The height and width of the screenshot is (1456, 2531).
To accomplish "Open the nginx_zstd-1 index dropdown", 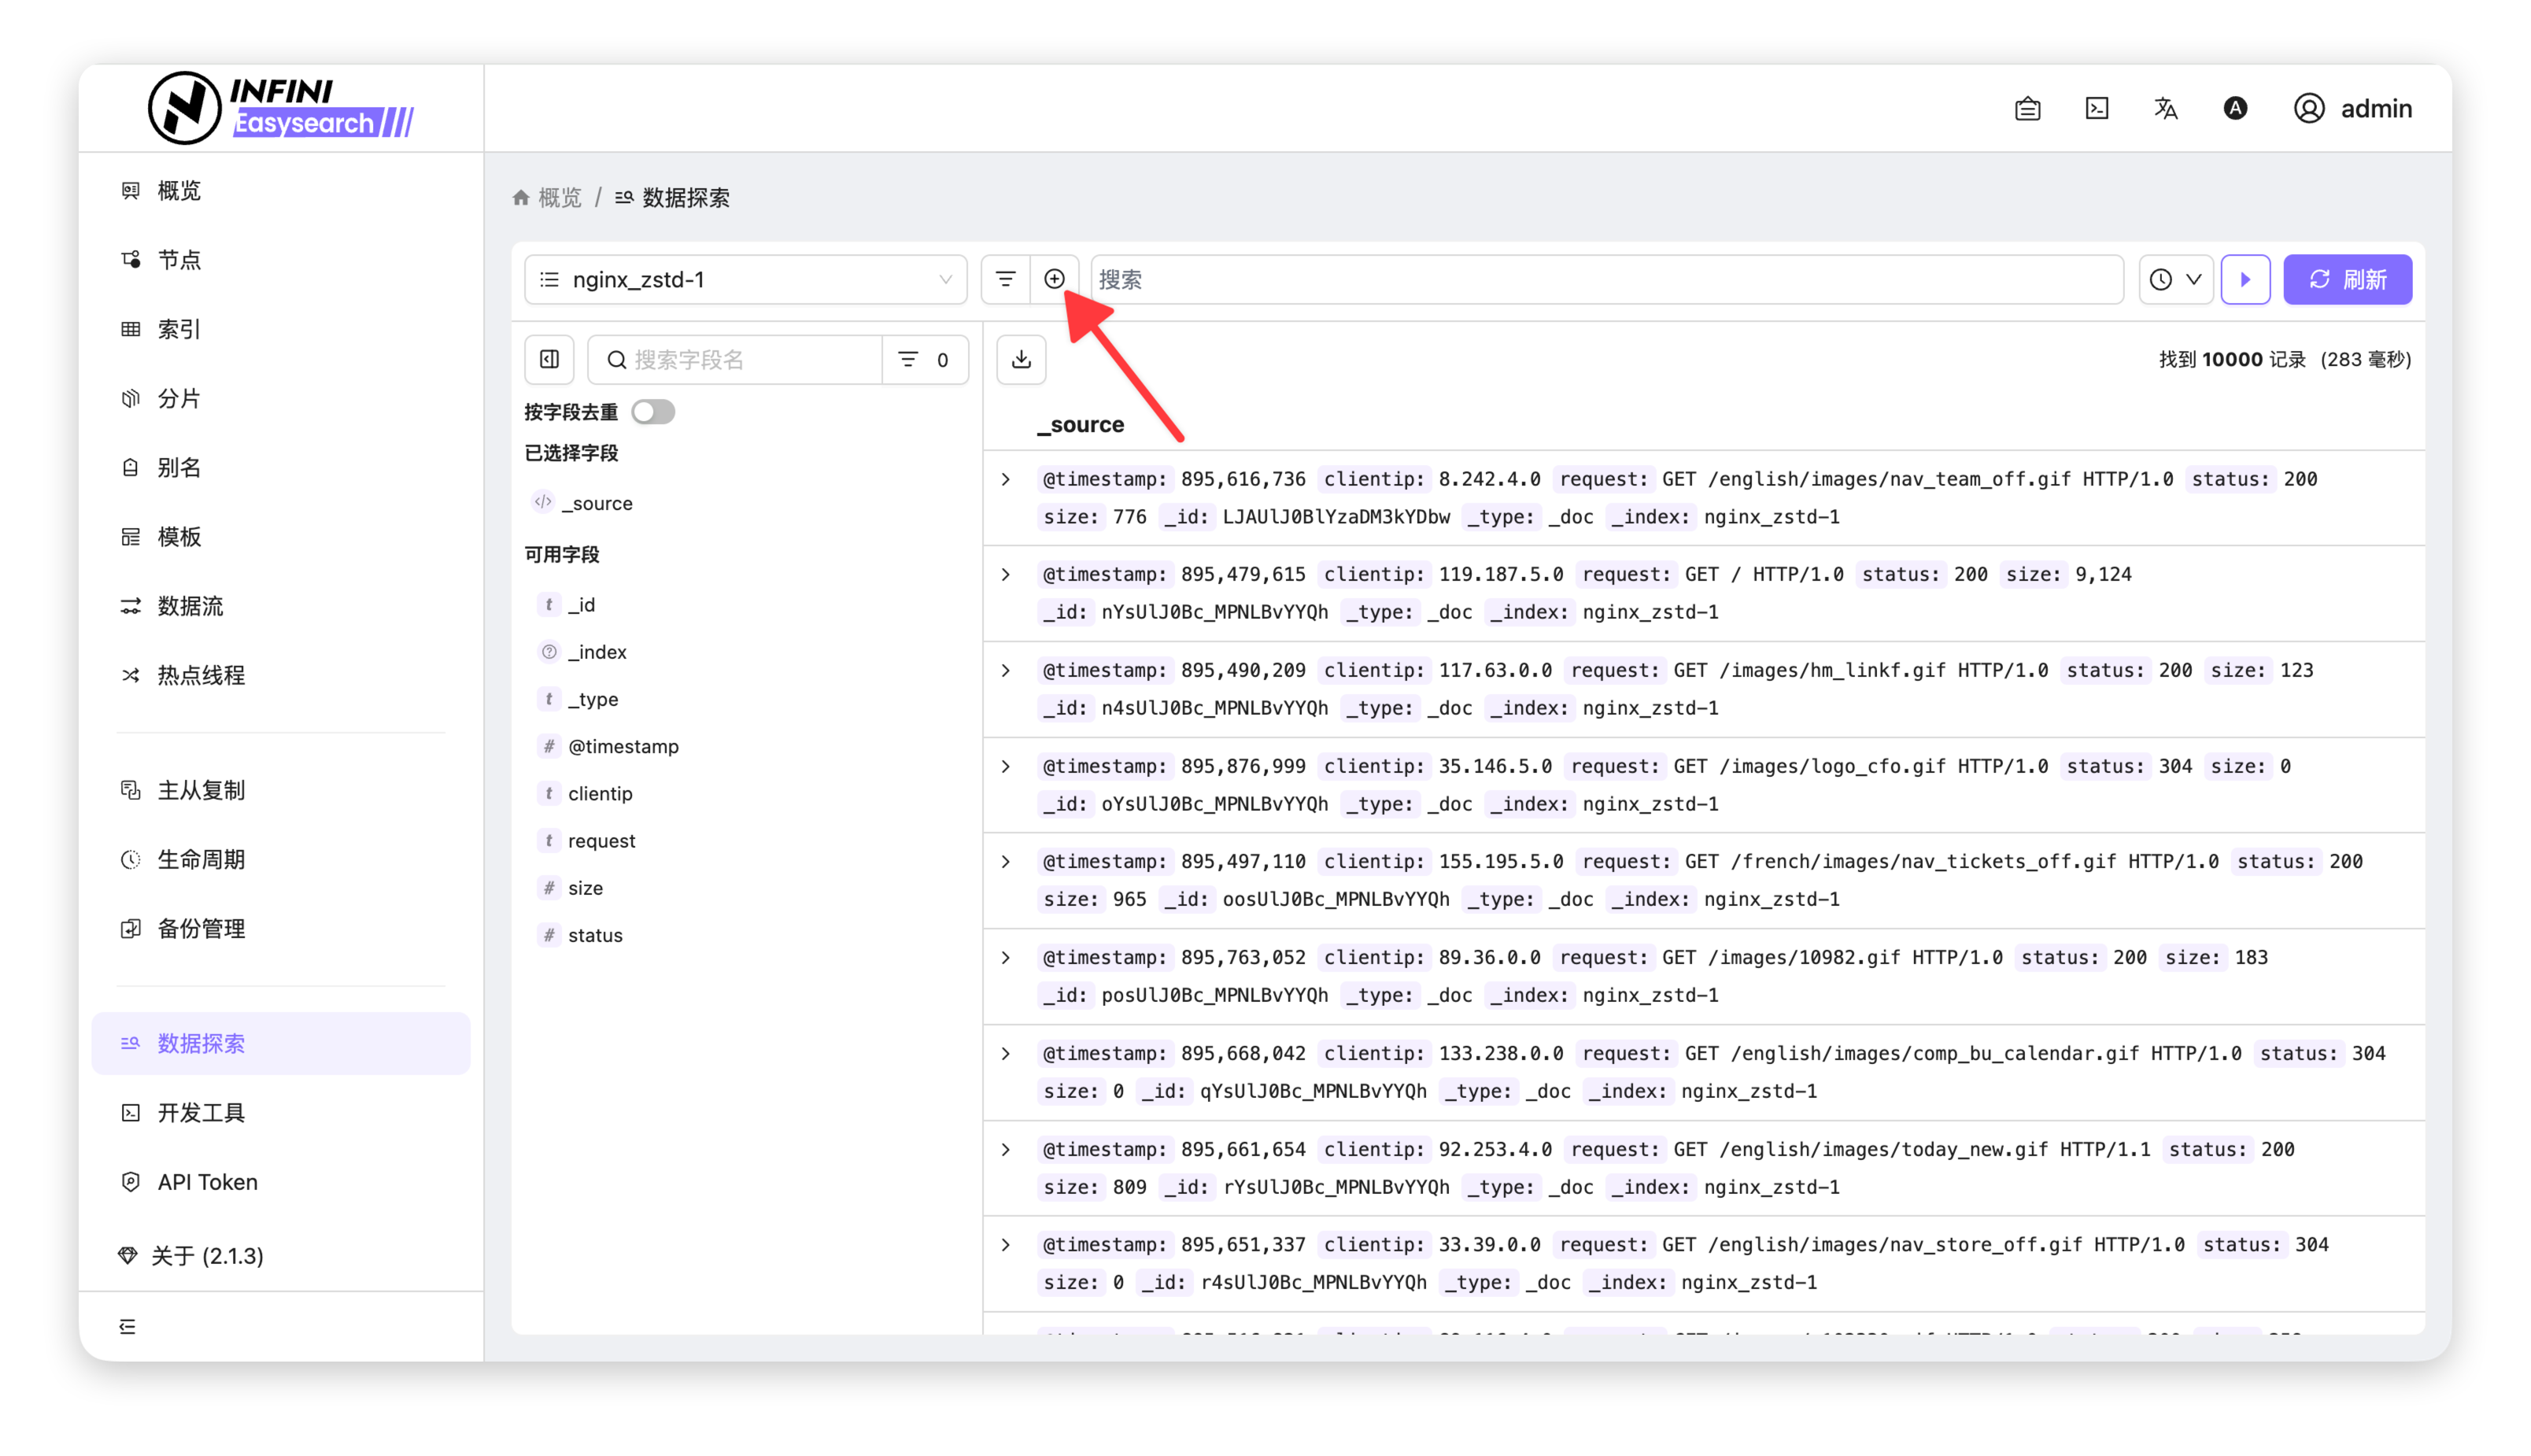I will coord(745,279).
